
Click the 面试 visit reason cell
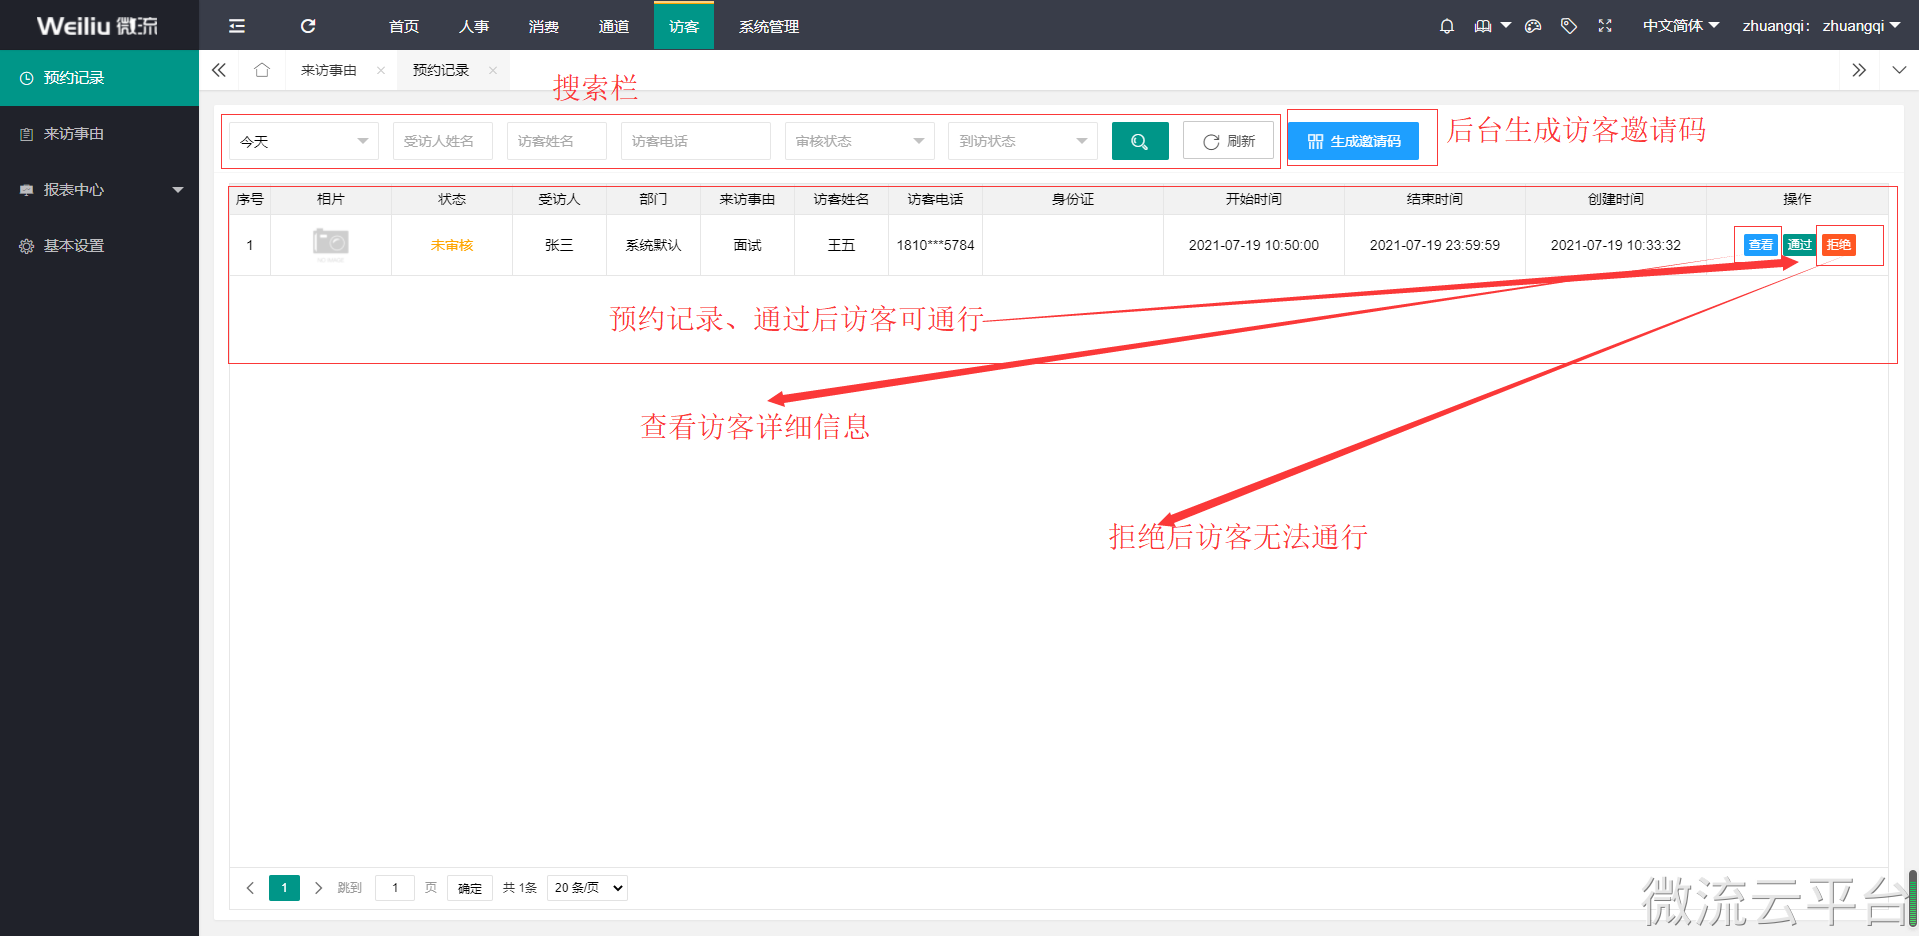[748, 245]
